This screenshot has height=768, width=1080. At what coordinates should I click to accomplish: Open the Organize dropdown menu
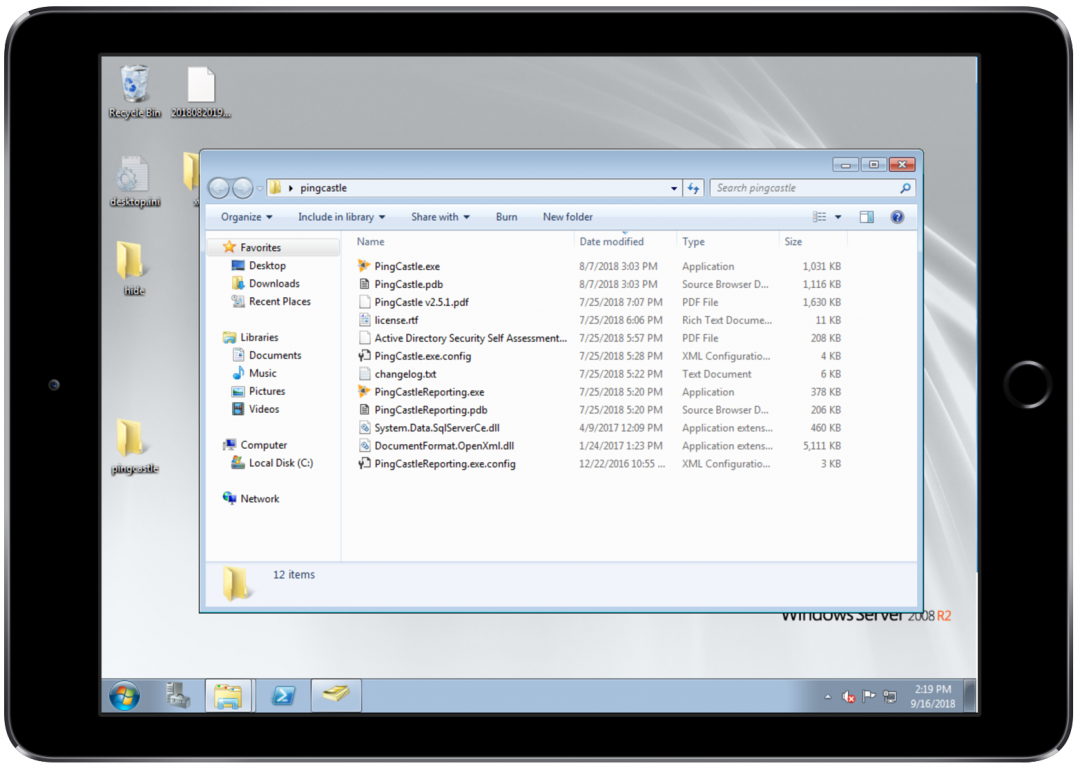pyautogui.click(x=247, y=217)
